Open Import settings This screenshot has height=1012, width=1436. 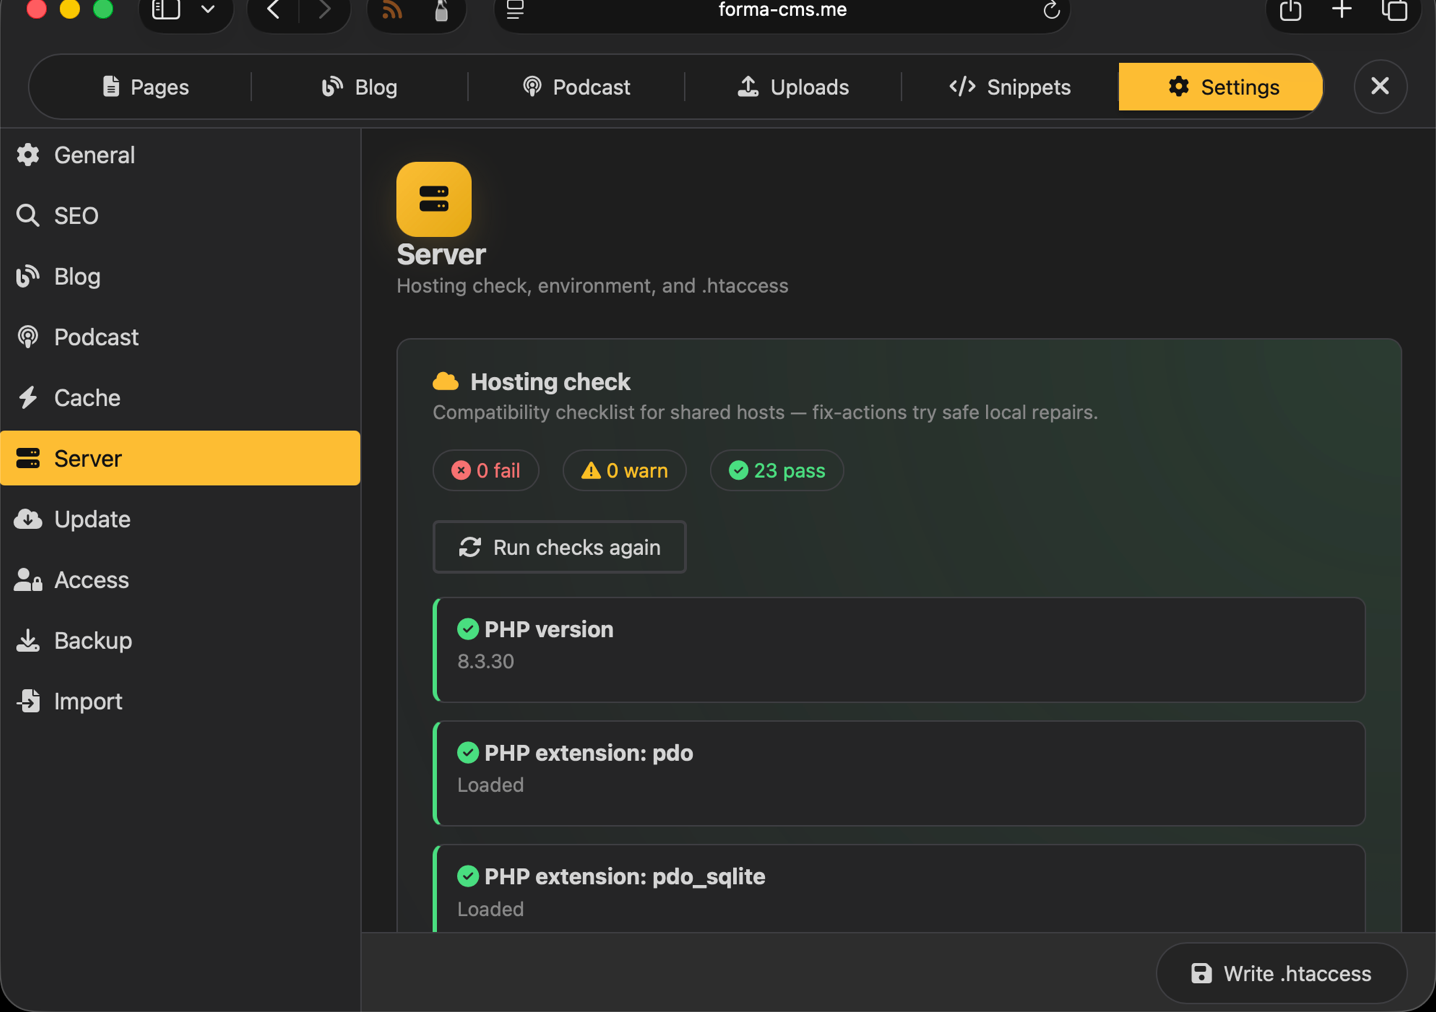[x=180, y=701]
